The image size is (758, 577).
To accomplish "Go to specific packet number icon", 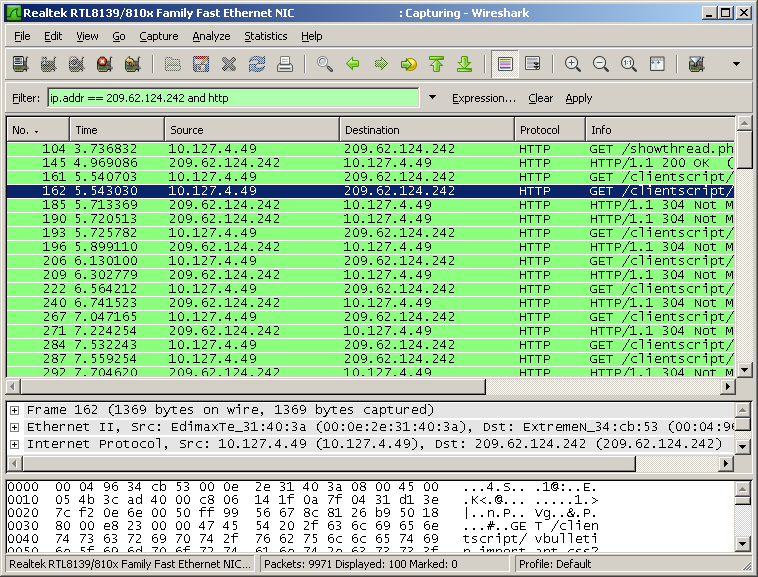I will (408, 64).
